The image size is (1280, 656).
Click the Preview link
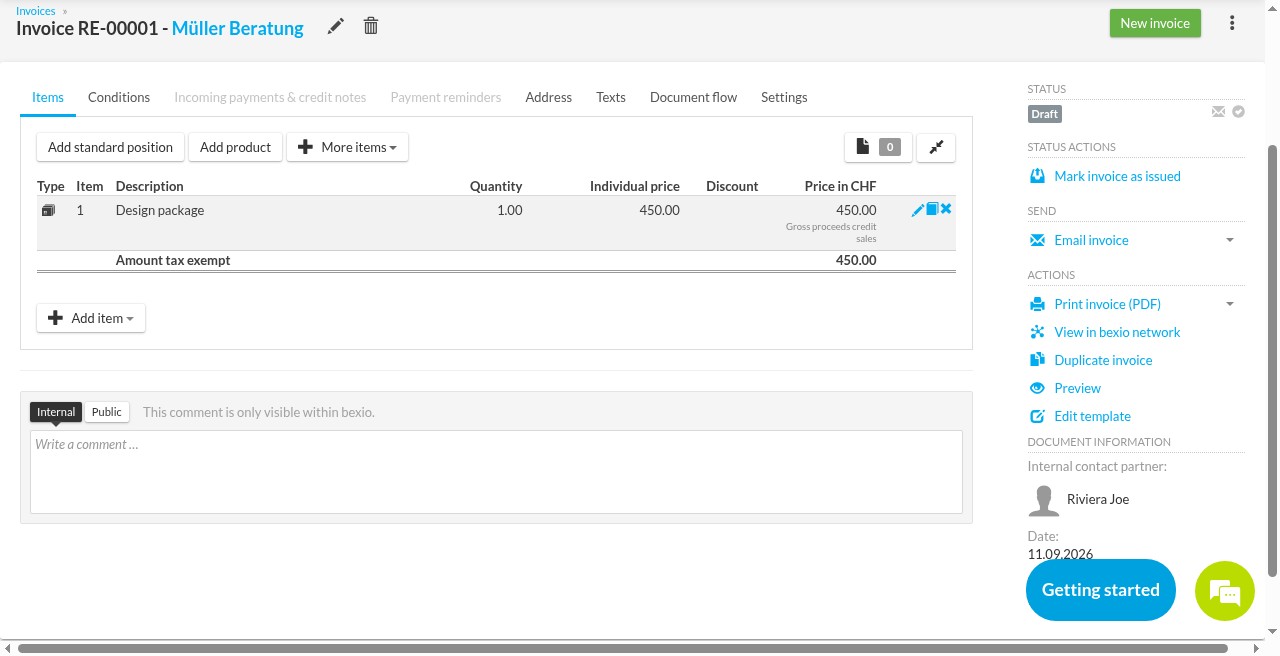[x=1077, y=388]
